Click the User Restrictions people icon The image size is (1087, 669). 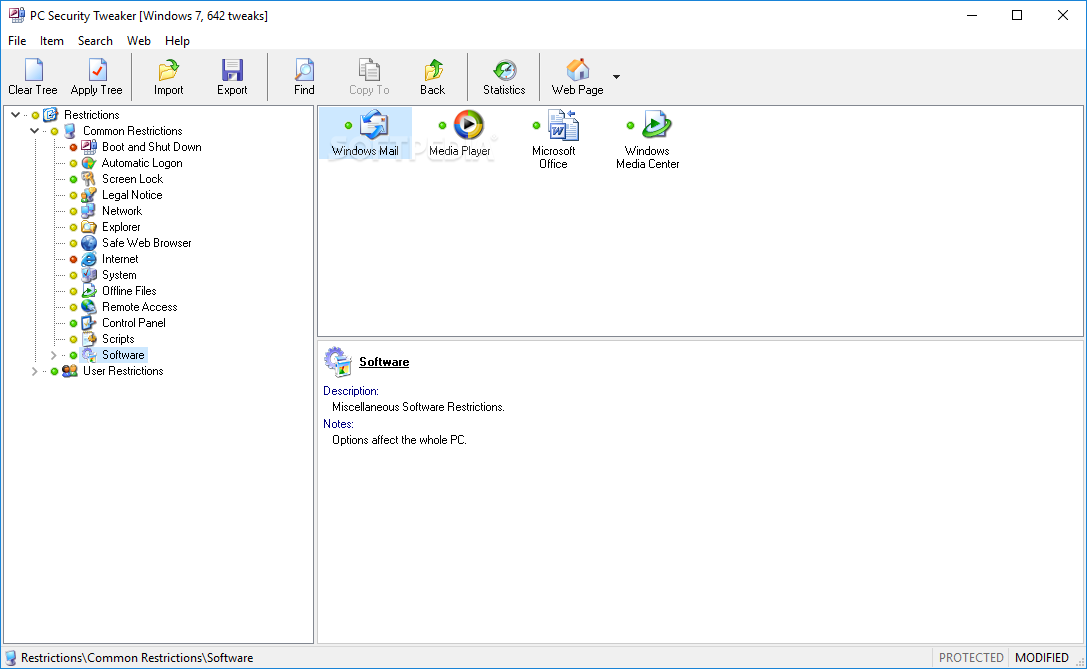(x=69, y=371)
